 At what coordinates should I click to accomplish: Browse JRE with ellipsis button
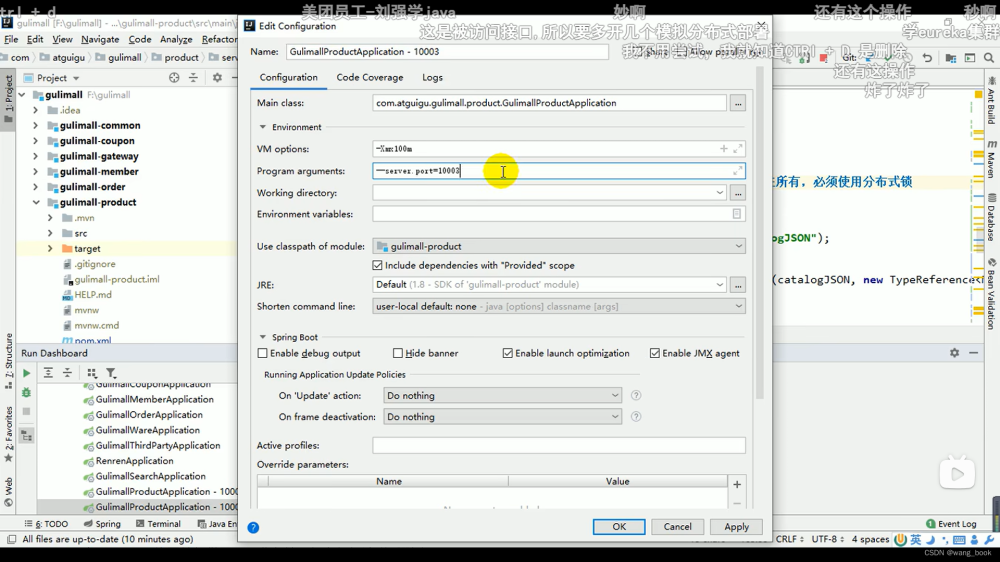pyautogui.click(x=738, y=285)
